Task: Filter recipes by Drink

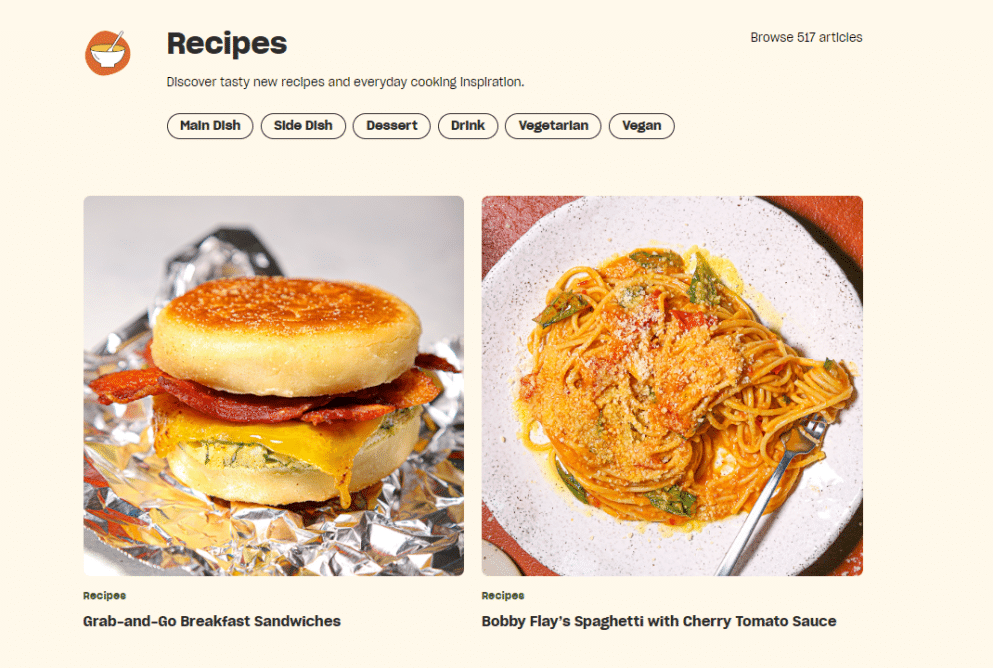Action: pyautogui.click(x=468, y=125)
